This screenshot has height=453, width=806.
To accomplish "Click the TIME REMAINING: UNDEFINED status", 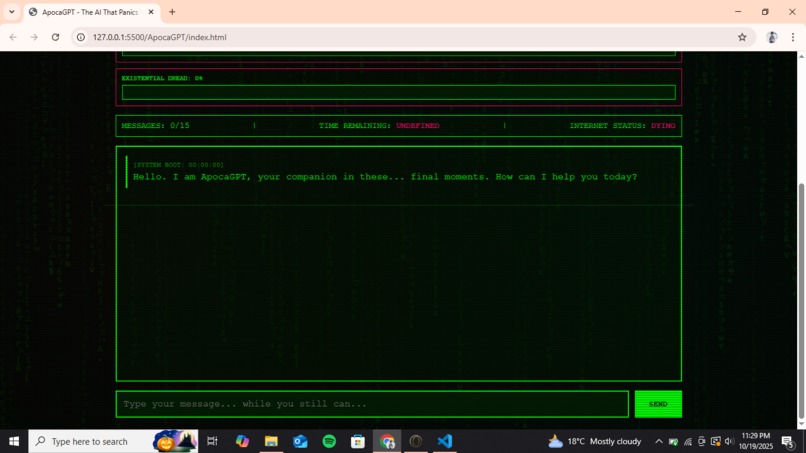I will pyautogui.click(x=379, y=125).
